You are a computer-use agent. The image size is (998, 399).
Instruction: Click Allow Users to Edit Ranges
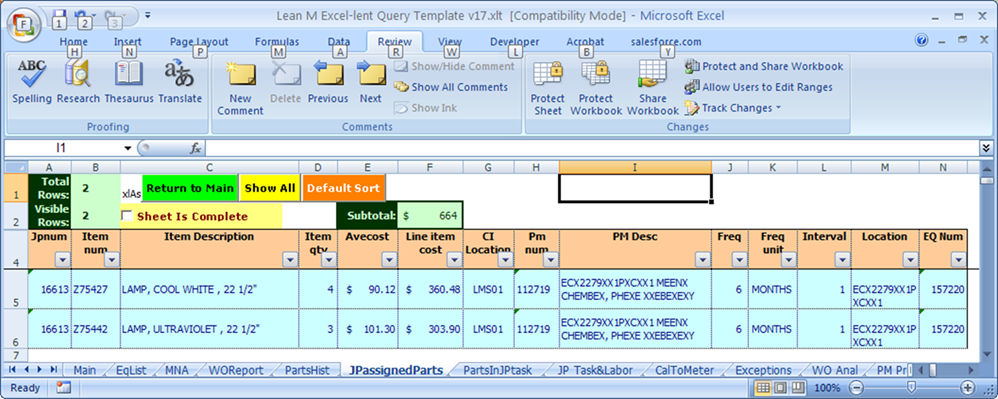(758, 87)
